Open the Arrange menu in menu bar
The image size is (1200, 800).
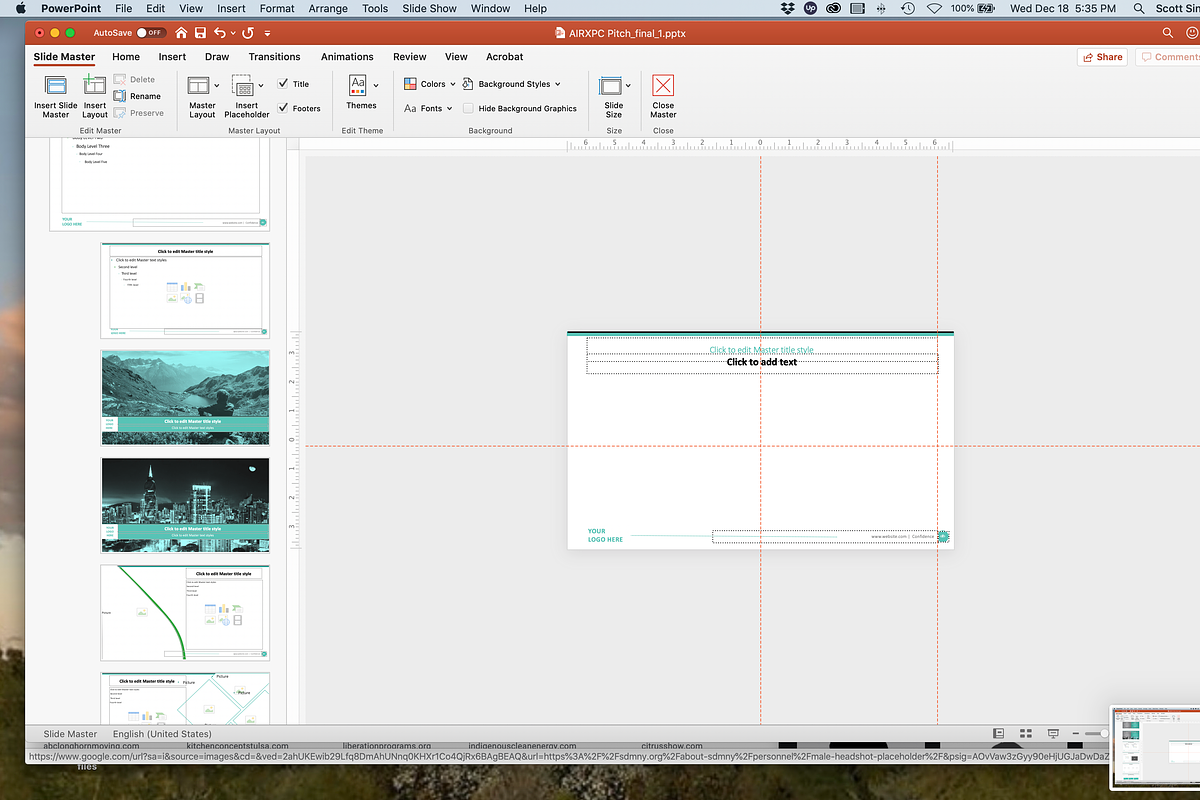tap(328, 8)
